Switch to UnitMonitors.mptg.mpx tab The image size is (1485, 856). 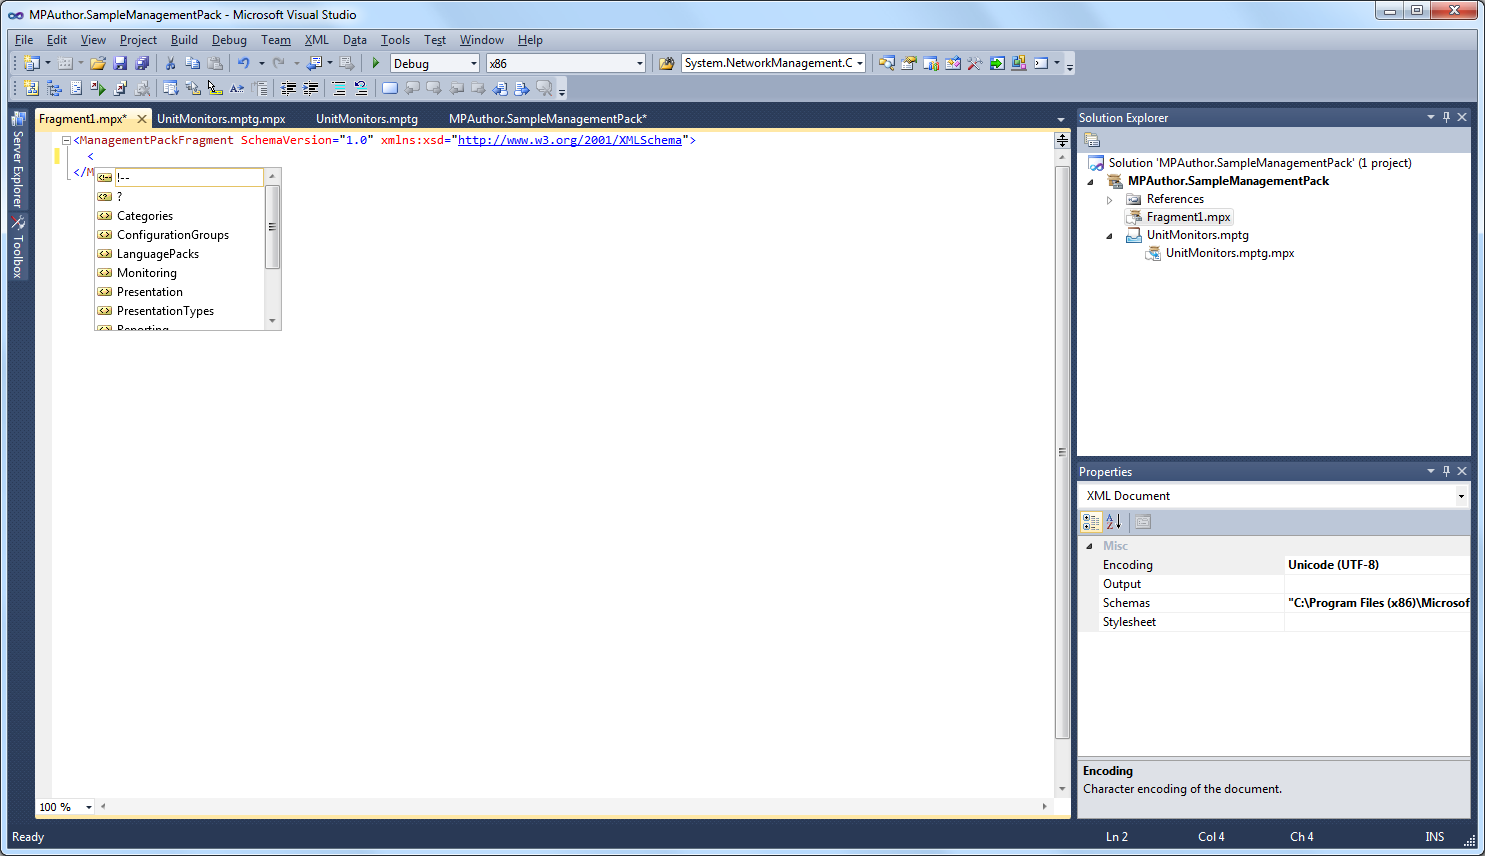221,119
